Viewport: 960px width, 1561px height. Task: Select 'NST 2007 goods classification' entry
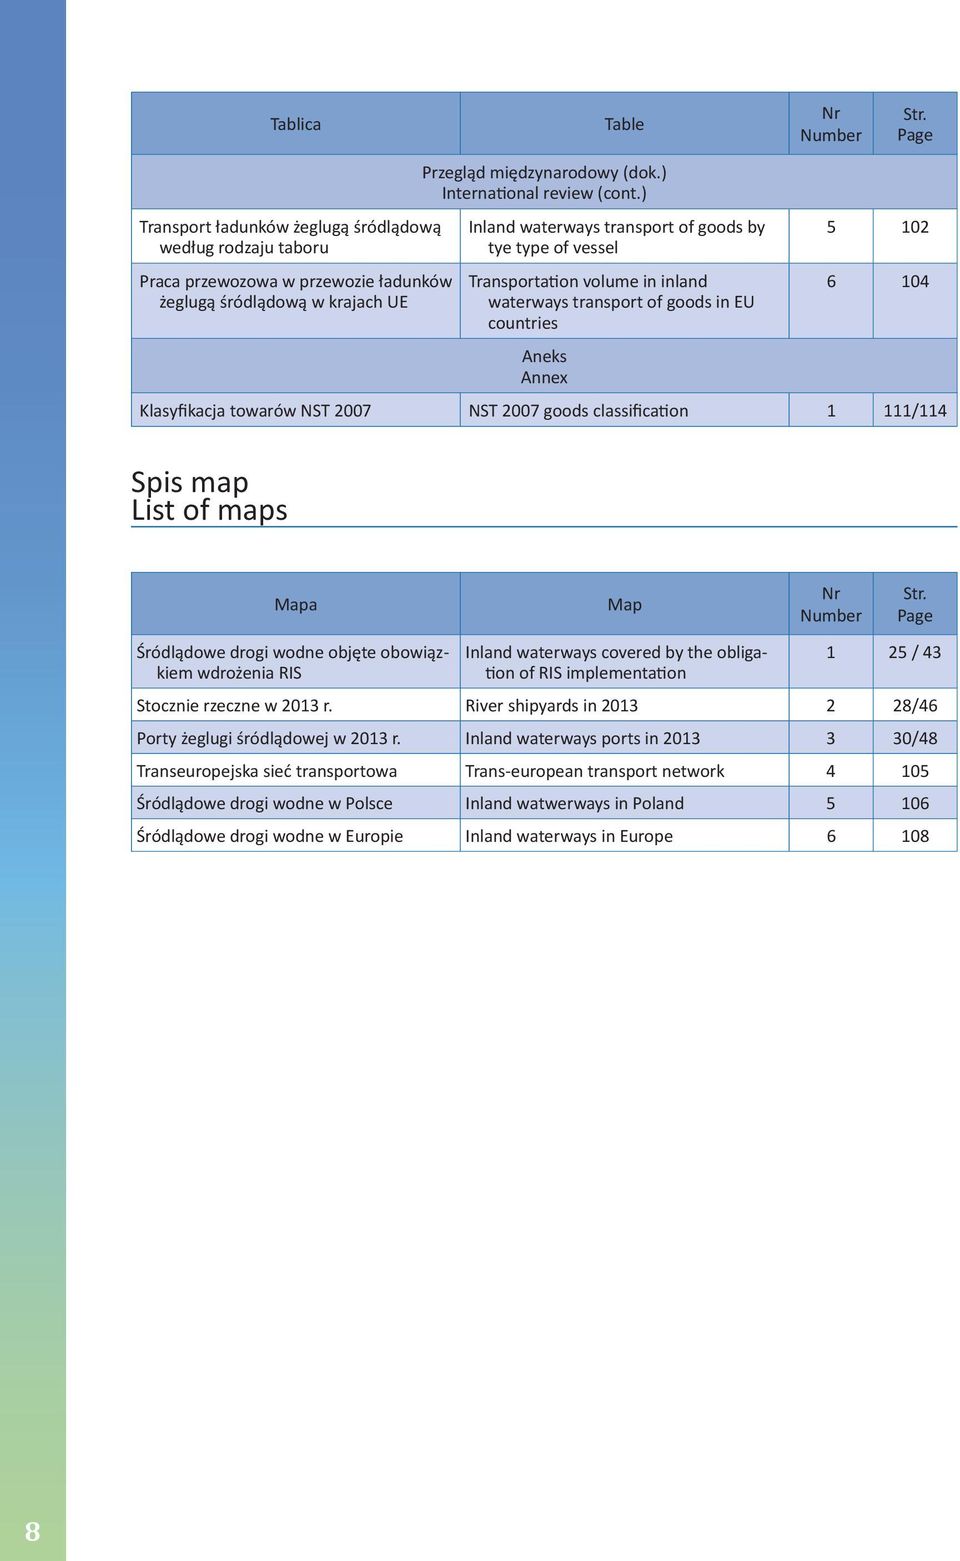(578, 410)
